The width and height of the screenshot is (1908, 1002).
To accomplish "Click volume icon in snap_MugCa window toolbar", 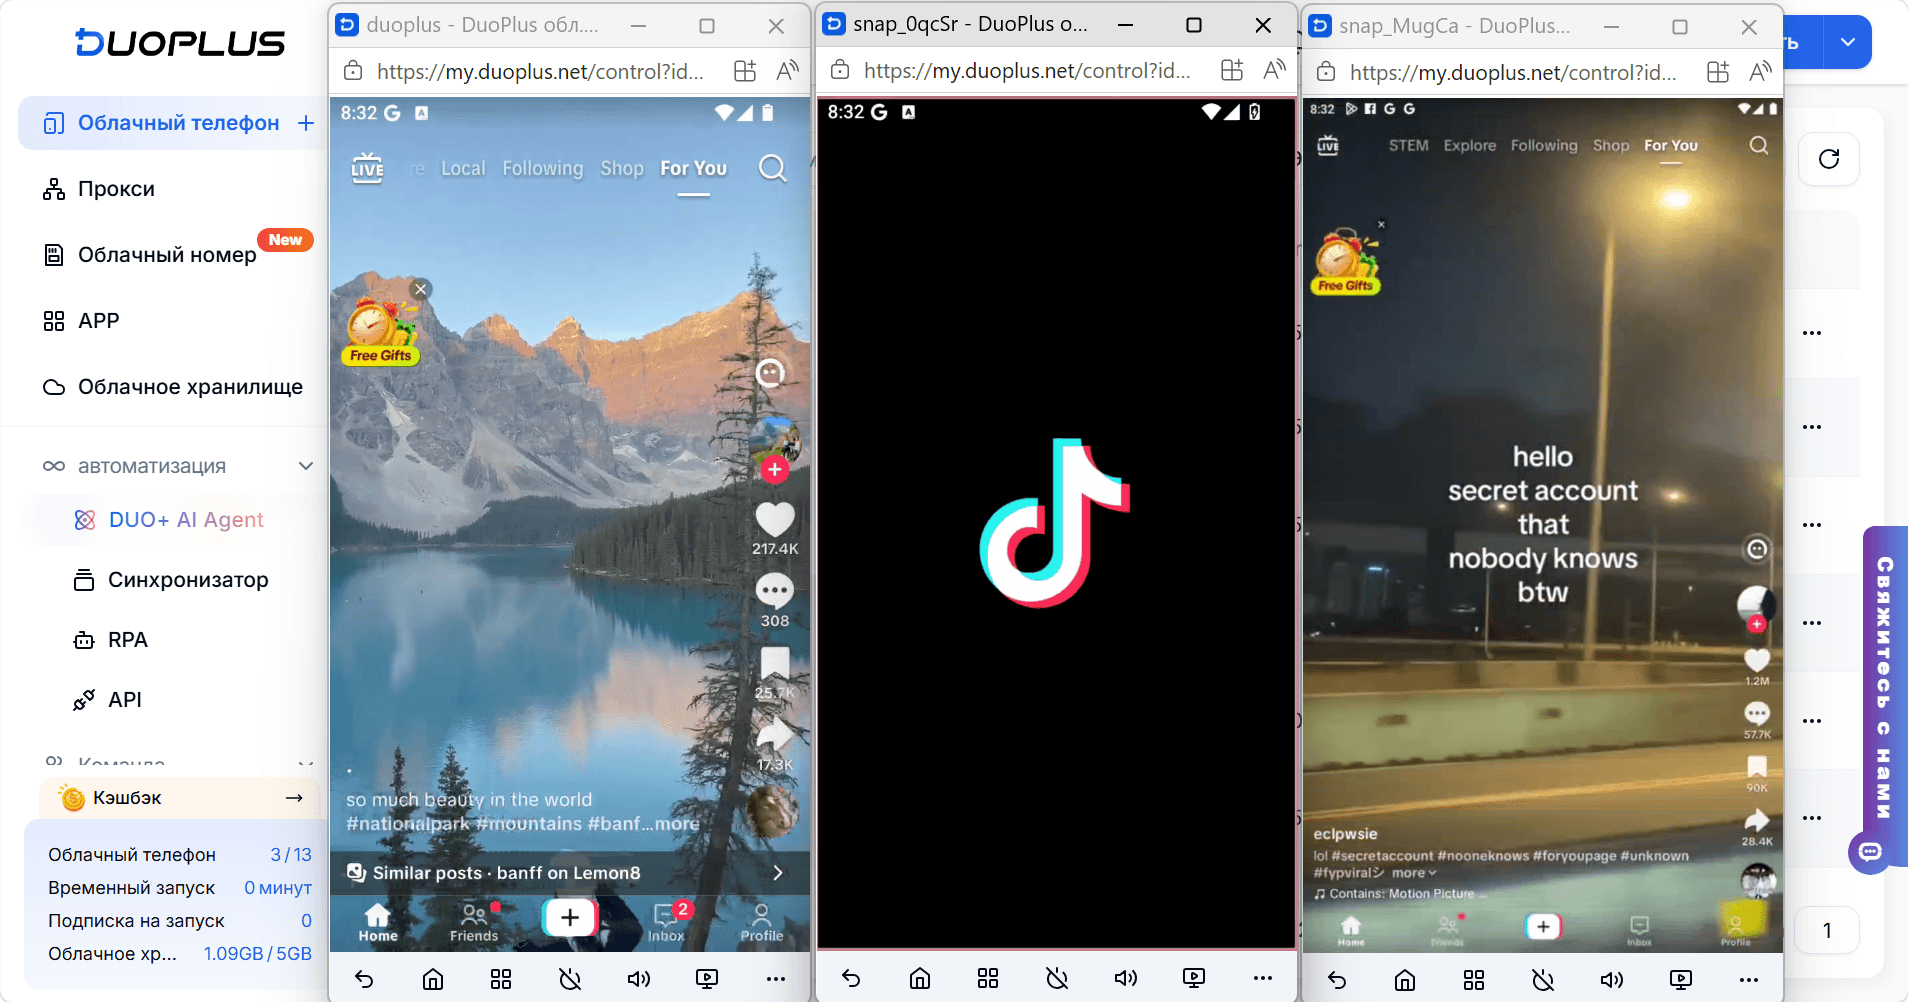I will [1611, 980].
